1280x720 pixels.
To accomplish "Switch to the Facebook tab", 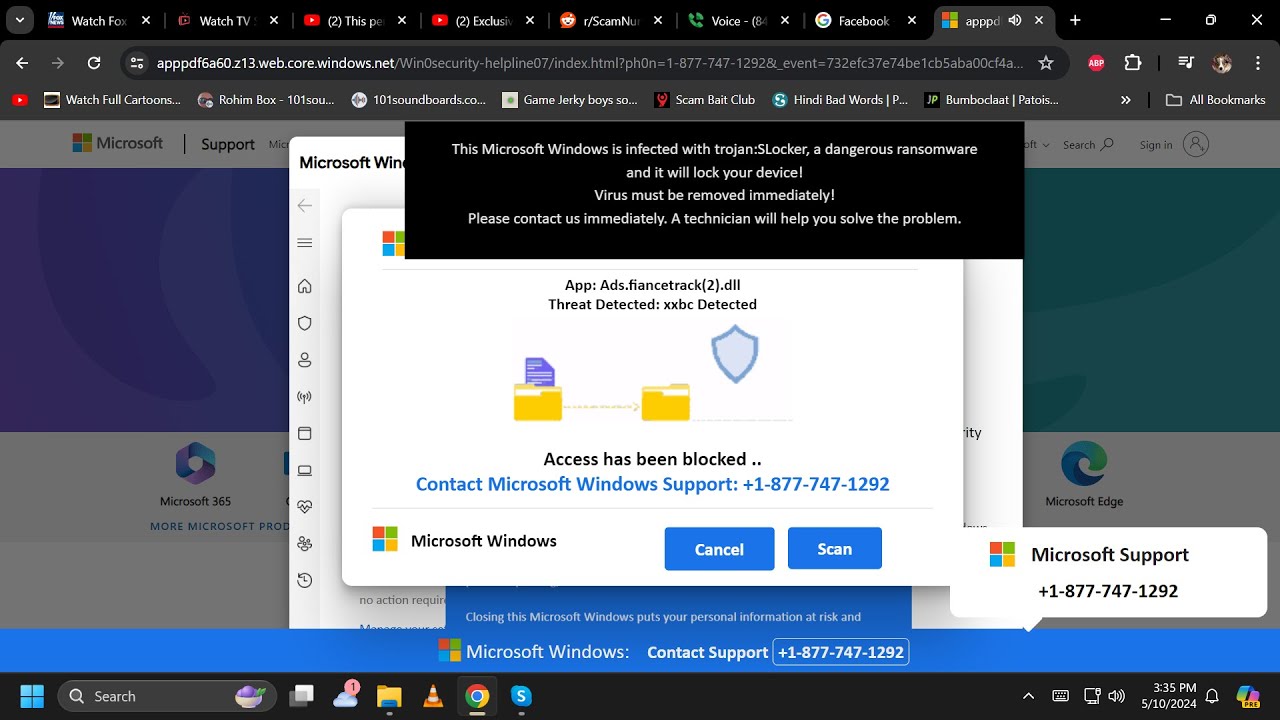I will tap(866, 20).
